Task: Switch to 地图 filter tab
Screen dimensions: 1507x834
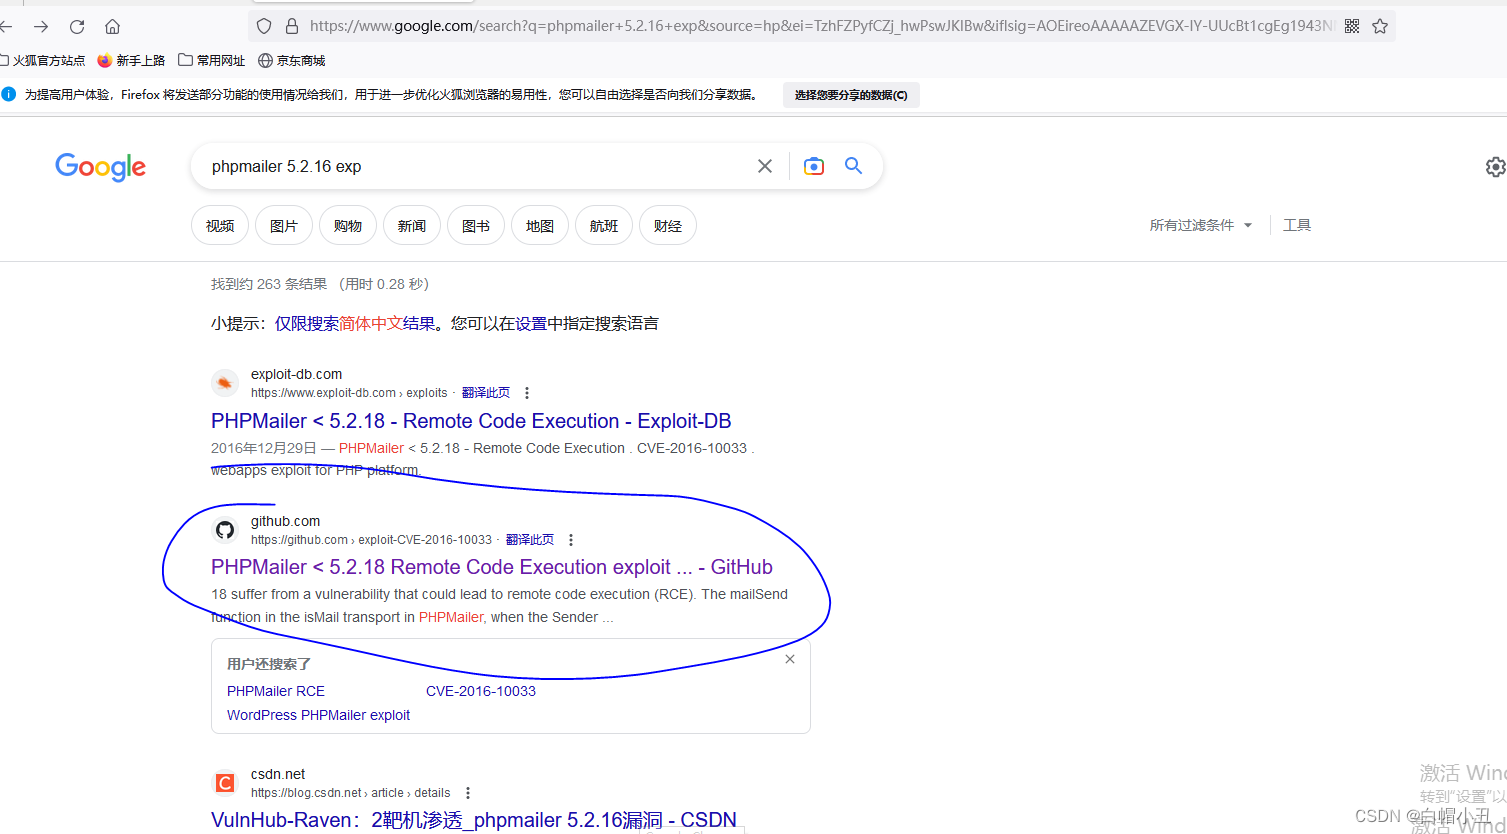Action: pos(540,226)
